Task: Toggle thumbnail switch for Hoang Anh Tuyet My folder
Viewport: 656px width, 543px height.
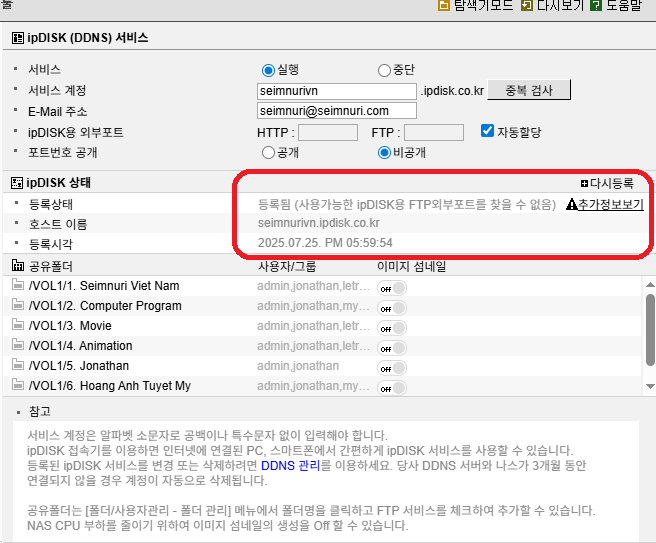Action: pos(392,388)
